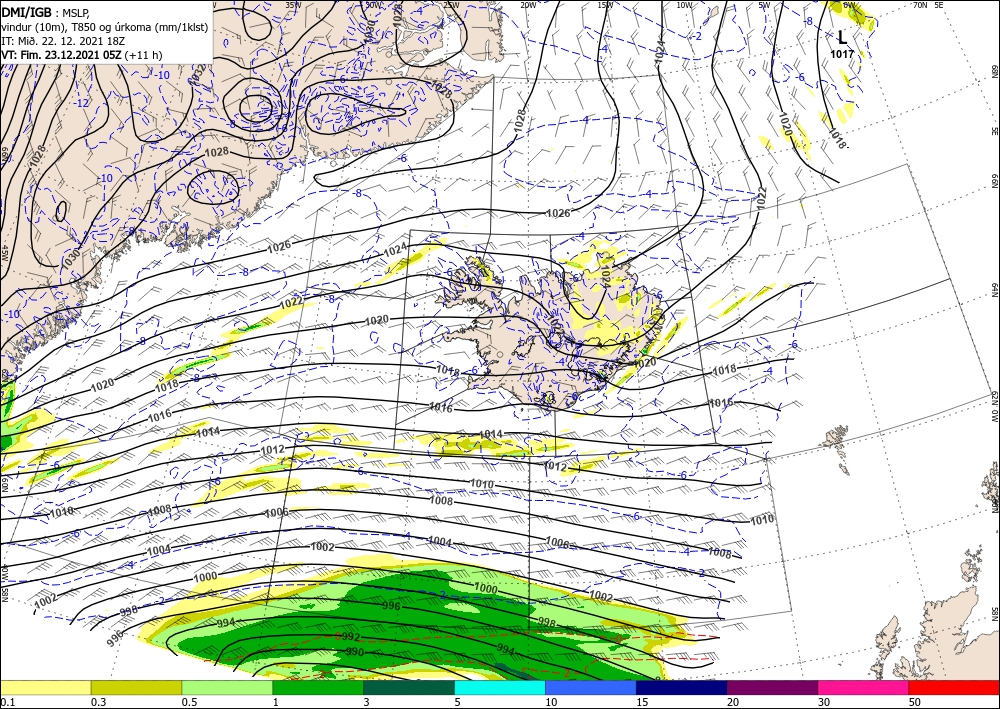
Task: Click the "L" low-pressure marker
Action: [842, 38]
